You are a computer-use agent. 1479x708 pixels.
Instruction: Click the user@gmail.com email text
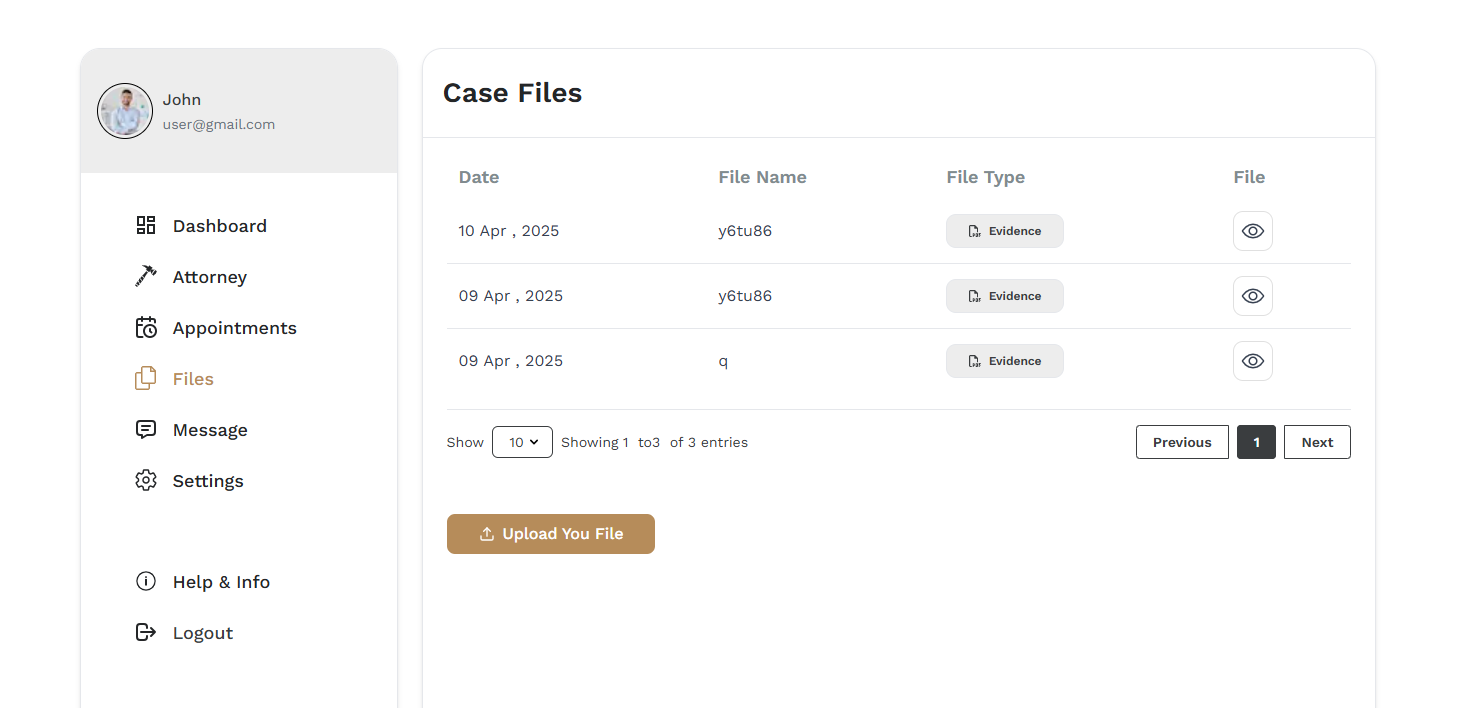(219, 125)
